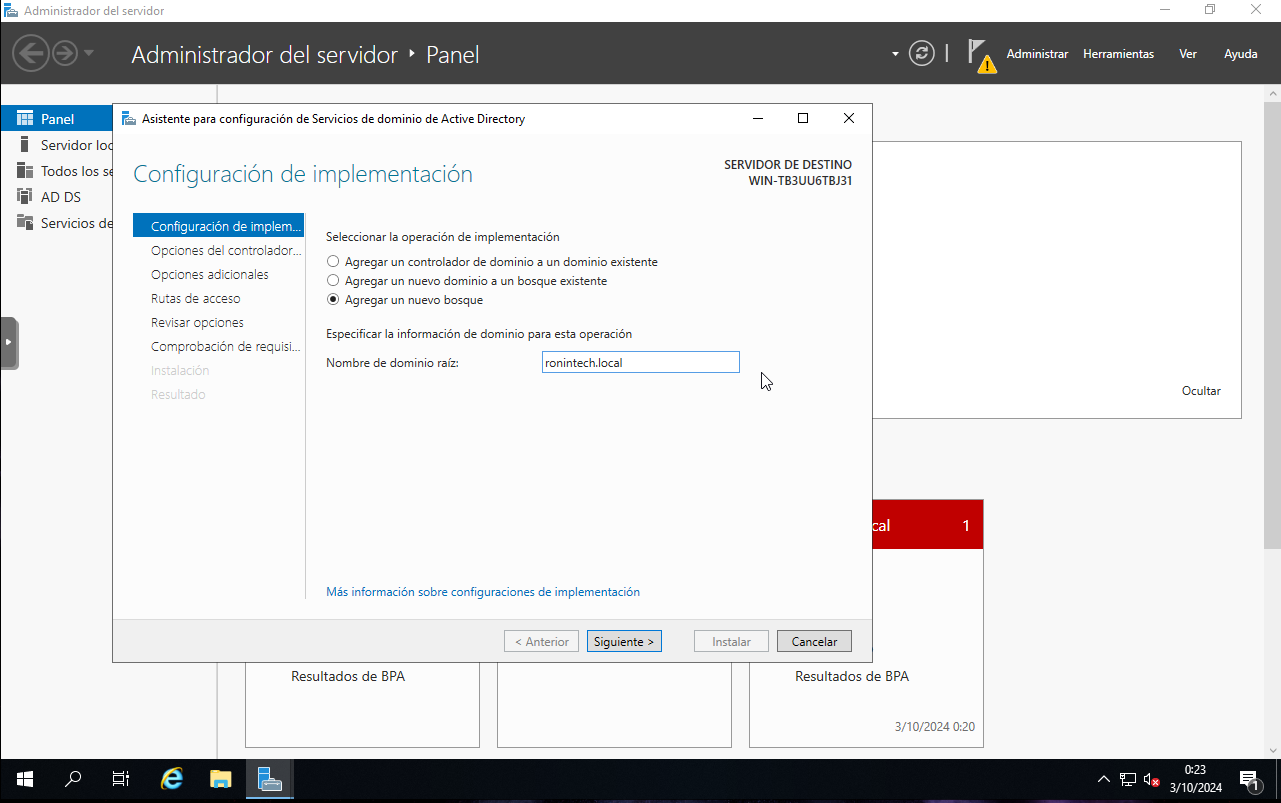Image resolution: width=1281 pixels, height=803 pixels.
Task: Open the navigation history dropdown arrow
Action: click(89, 53)
